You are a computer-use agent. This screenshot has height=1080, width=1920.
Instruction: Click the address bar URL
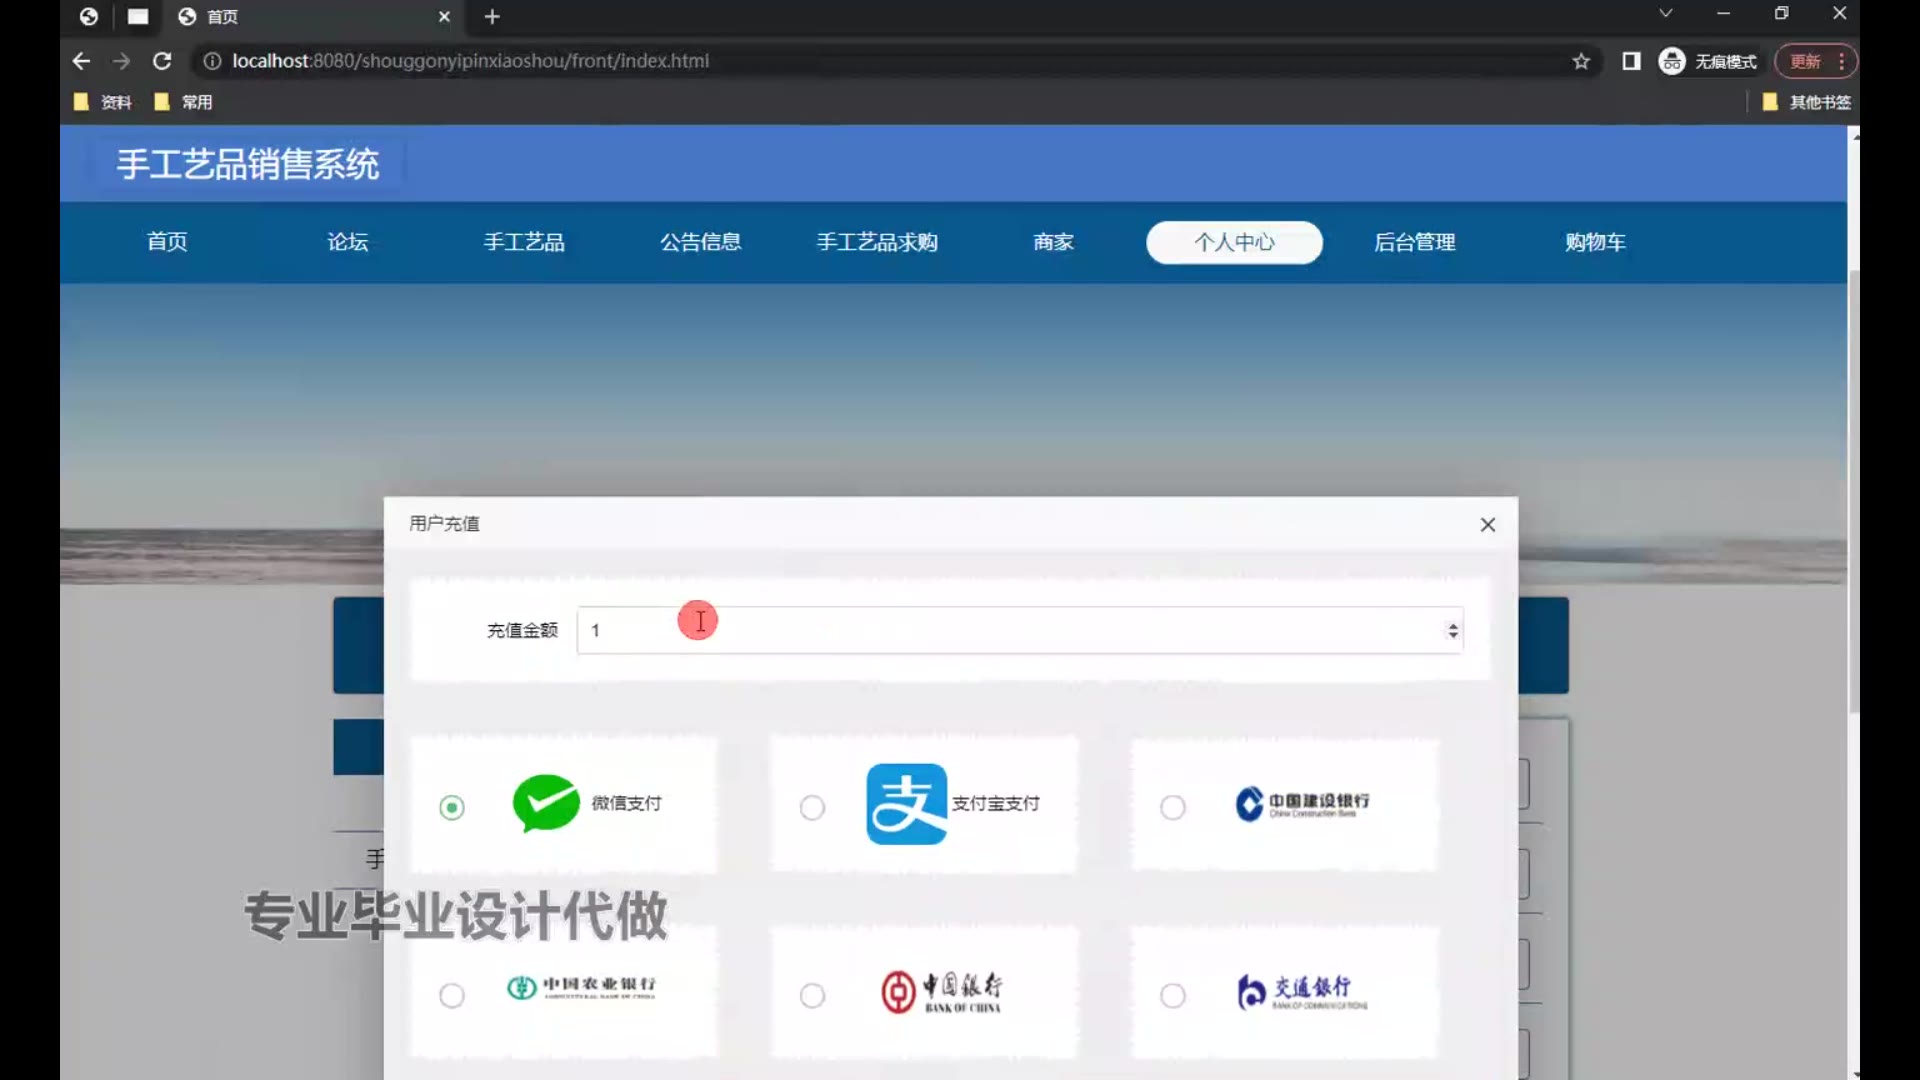471,61
